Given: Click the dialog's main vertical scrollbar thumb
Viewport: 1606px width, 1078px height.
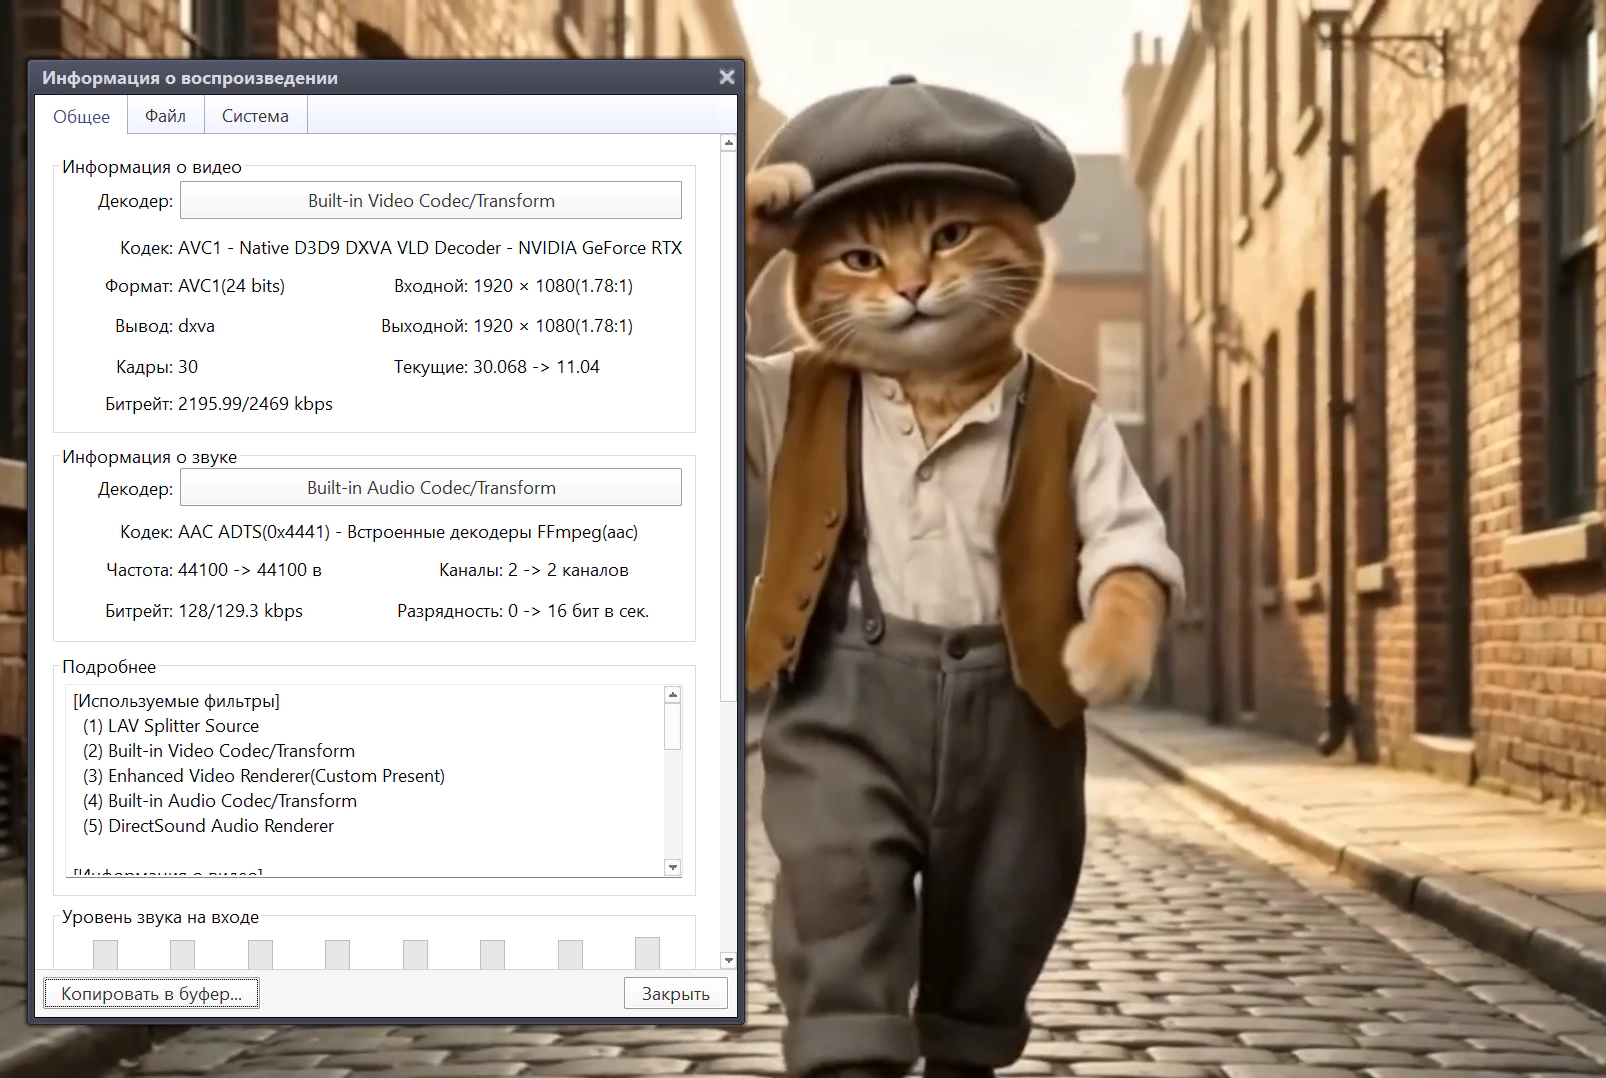Looking at the screenshot, I should [728, 426].
